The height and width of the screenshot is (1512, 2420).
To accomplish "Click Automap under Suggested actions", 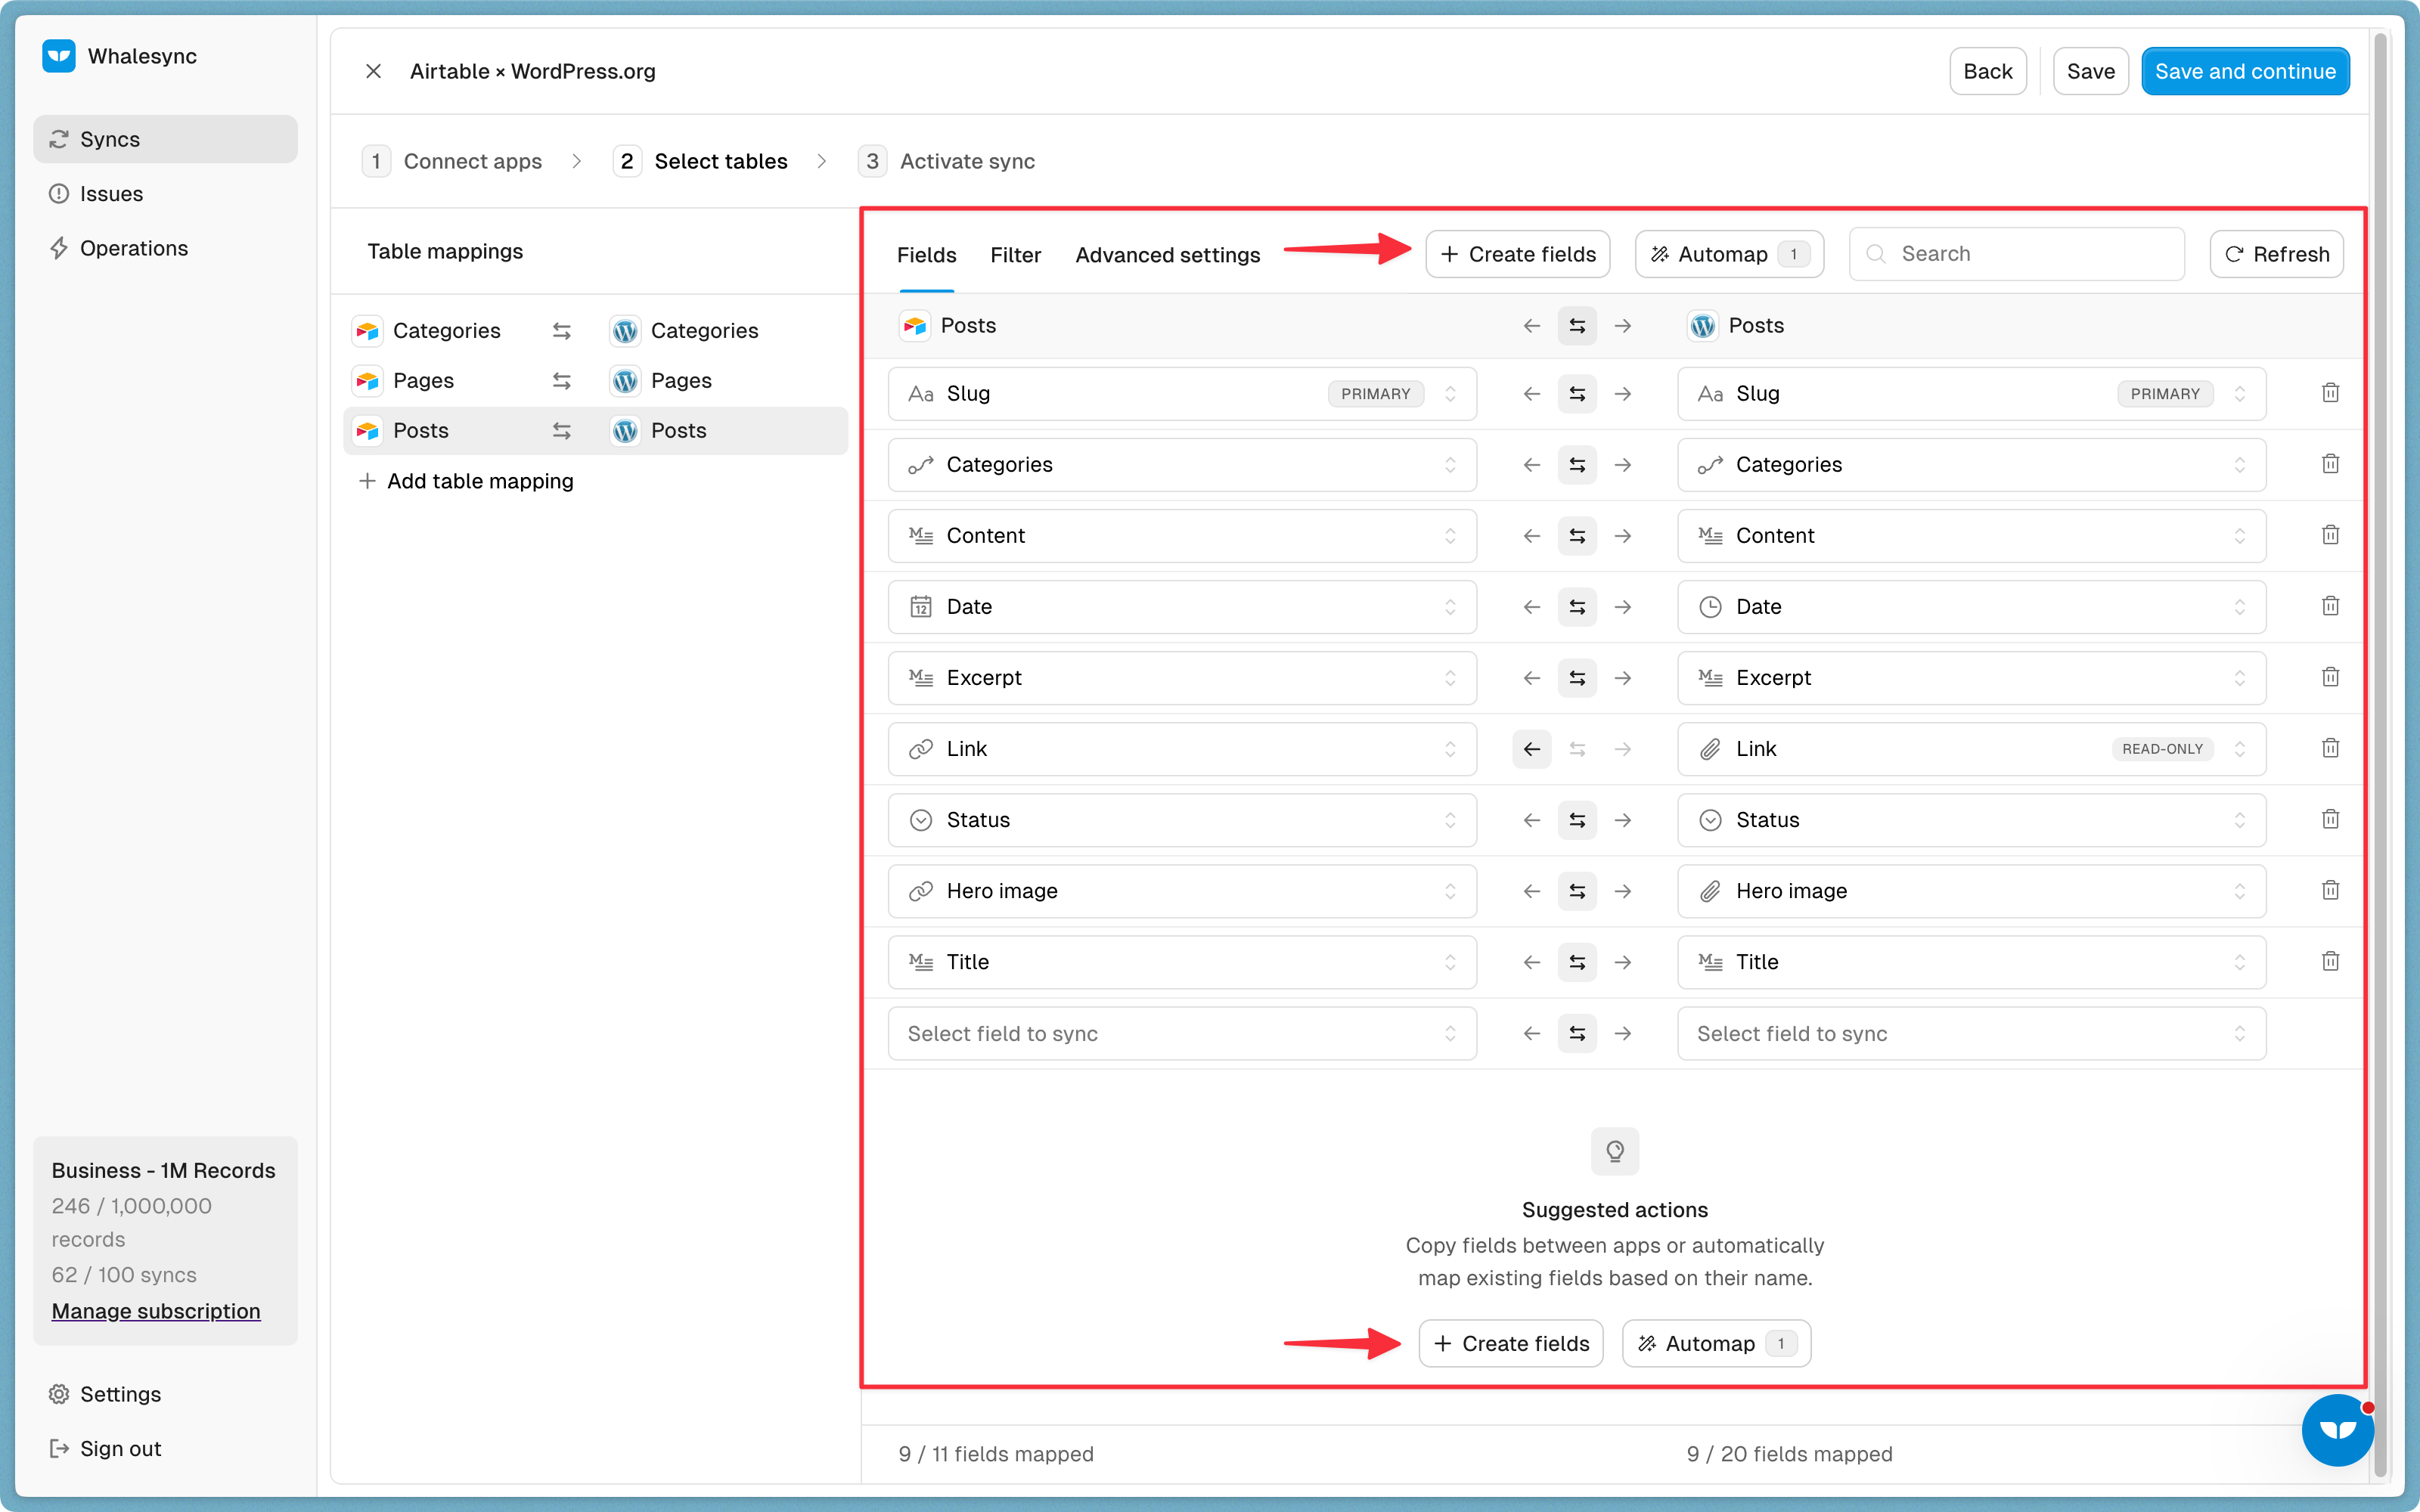I will (1716, 1343).
